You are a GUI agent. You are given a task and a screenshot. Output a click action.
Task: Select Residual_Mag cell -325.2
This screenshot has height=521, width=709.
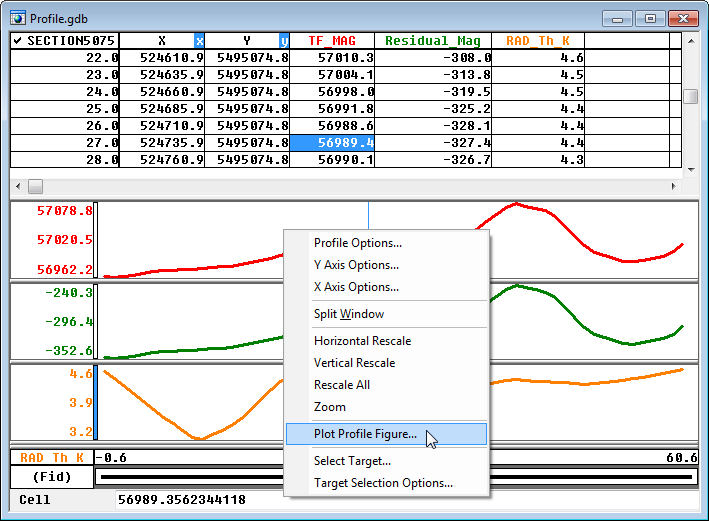(433, 109)
